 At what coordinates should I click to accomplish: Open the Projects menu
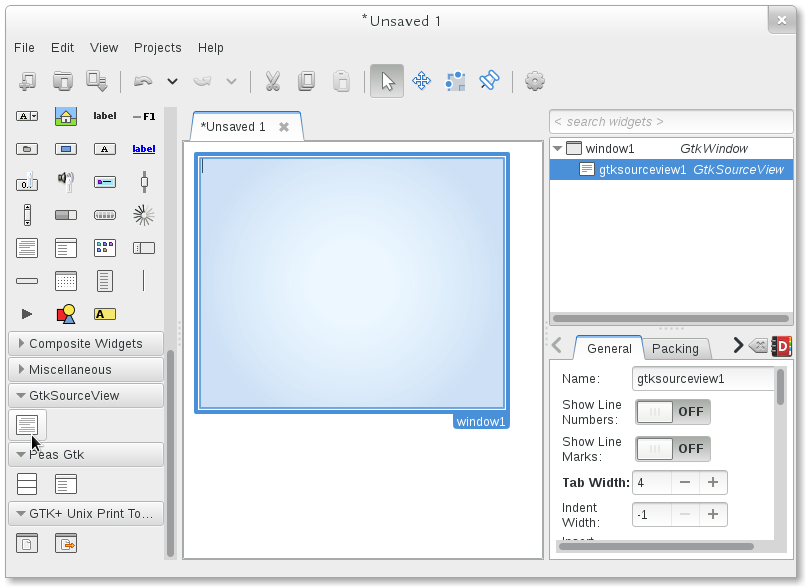(158, 48)
